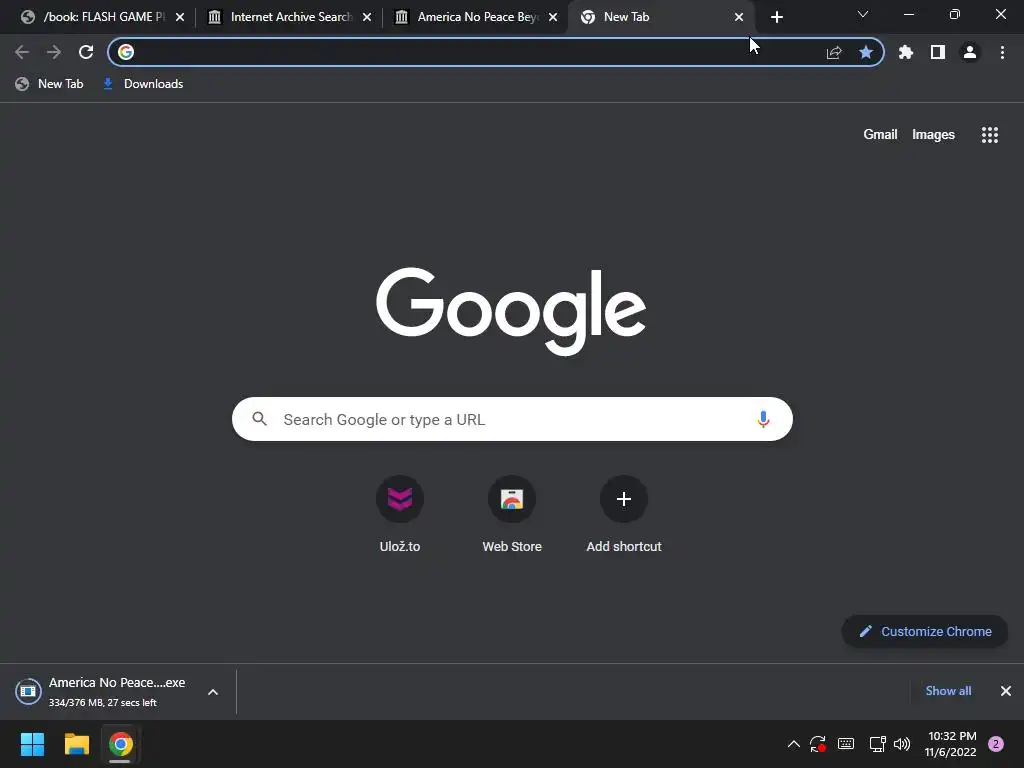Open the Google apps grid
Viewport: 1024px width, 768px height.
point(990,135)
